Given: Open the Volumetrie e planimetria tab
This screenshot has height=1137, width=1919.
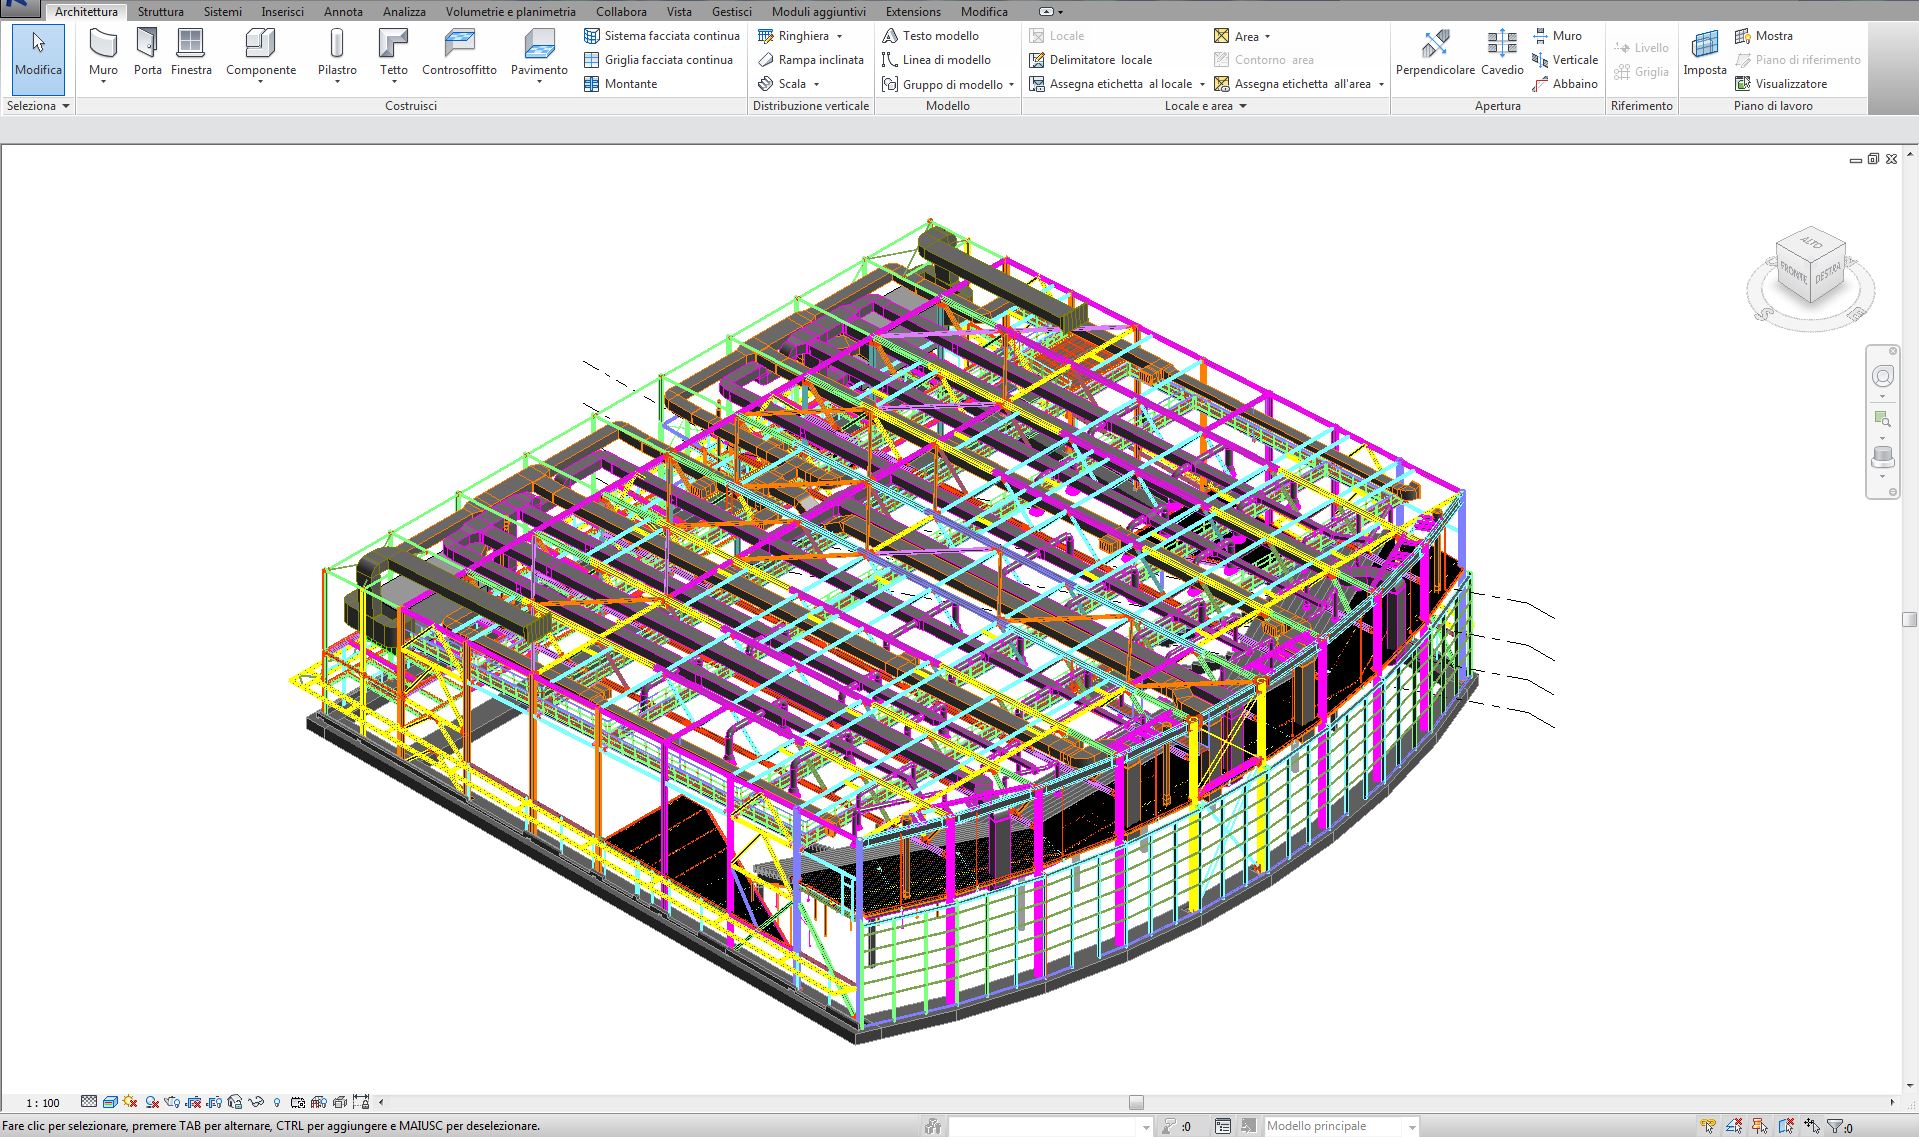Looking at the screenshot, I should [510, 12].
